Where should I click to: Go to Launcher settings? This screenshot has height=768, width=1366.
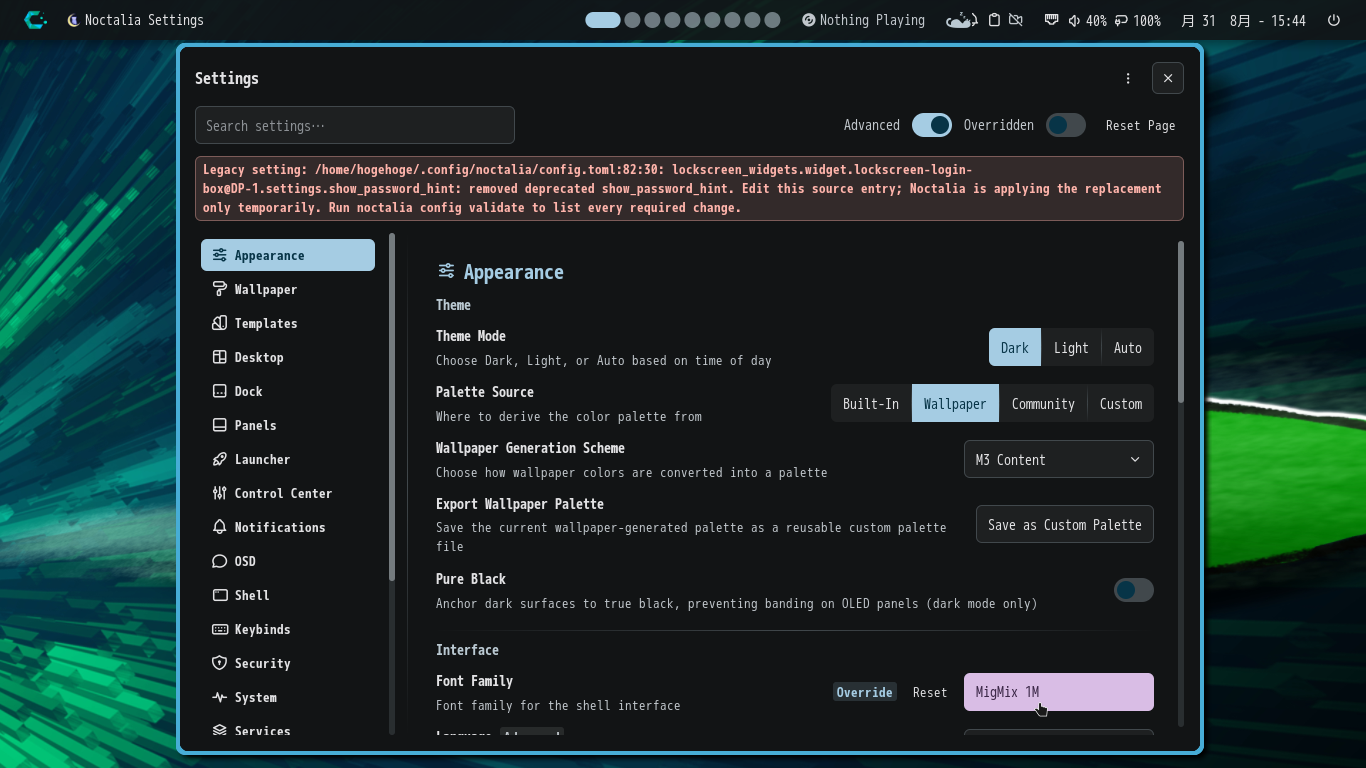pos(288,459)
